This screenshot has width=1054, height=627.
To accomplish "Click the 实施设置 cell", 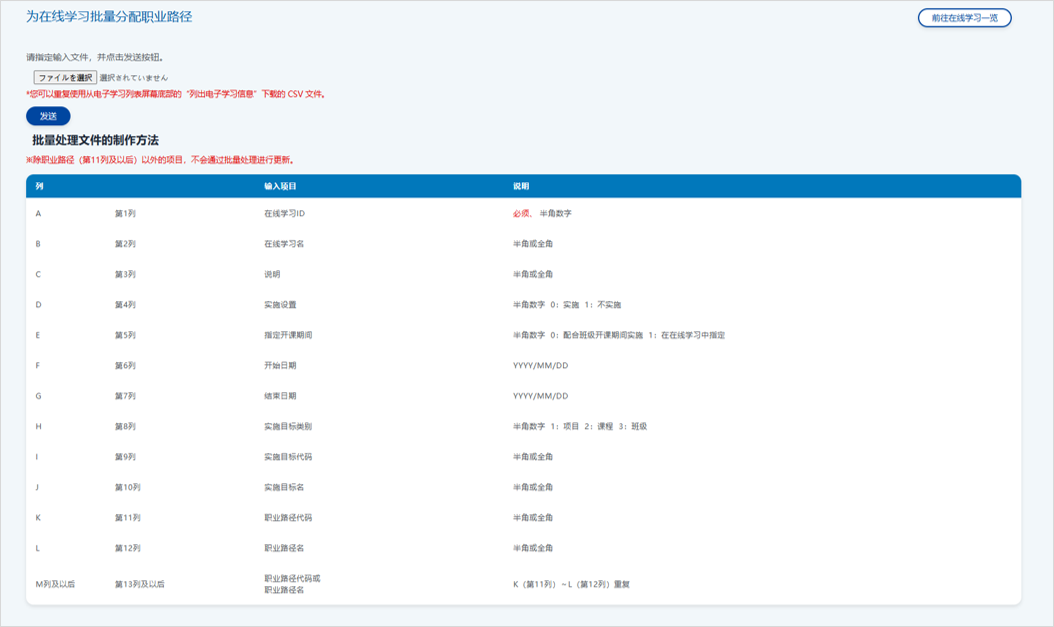I will pos(280,305).
